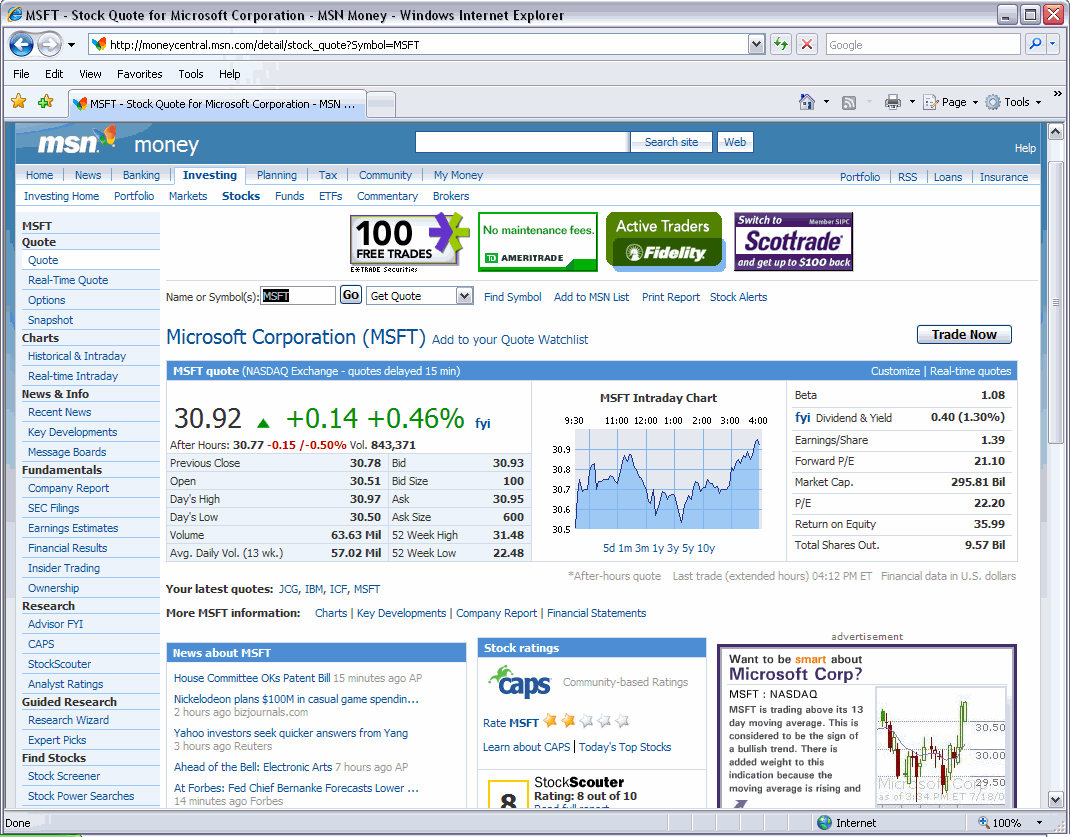Click the Name or Symbol input field
This screenshot has width=1070, height=837.
[298, 296]
